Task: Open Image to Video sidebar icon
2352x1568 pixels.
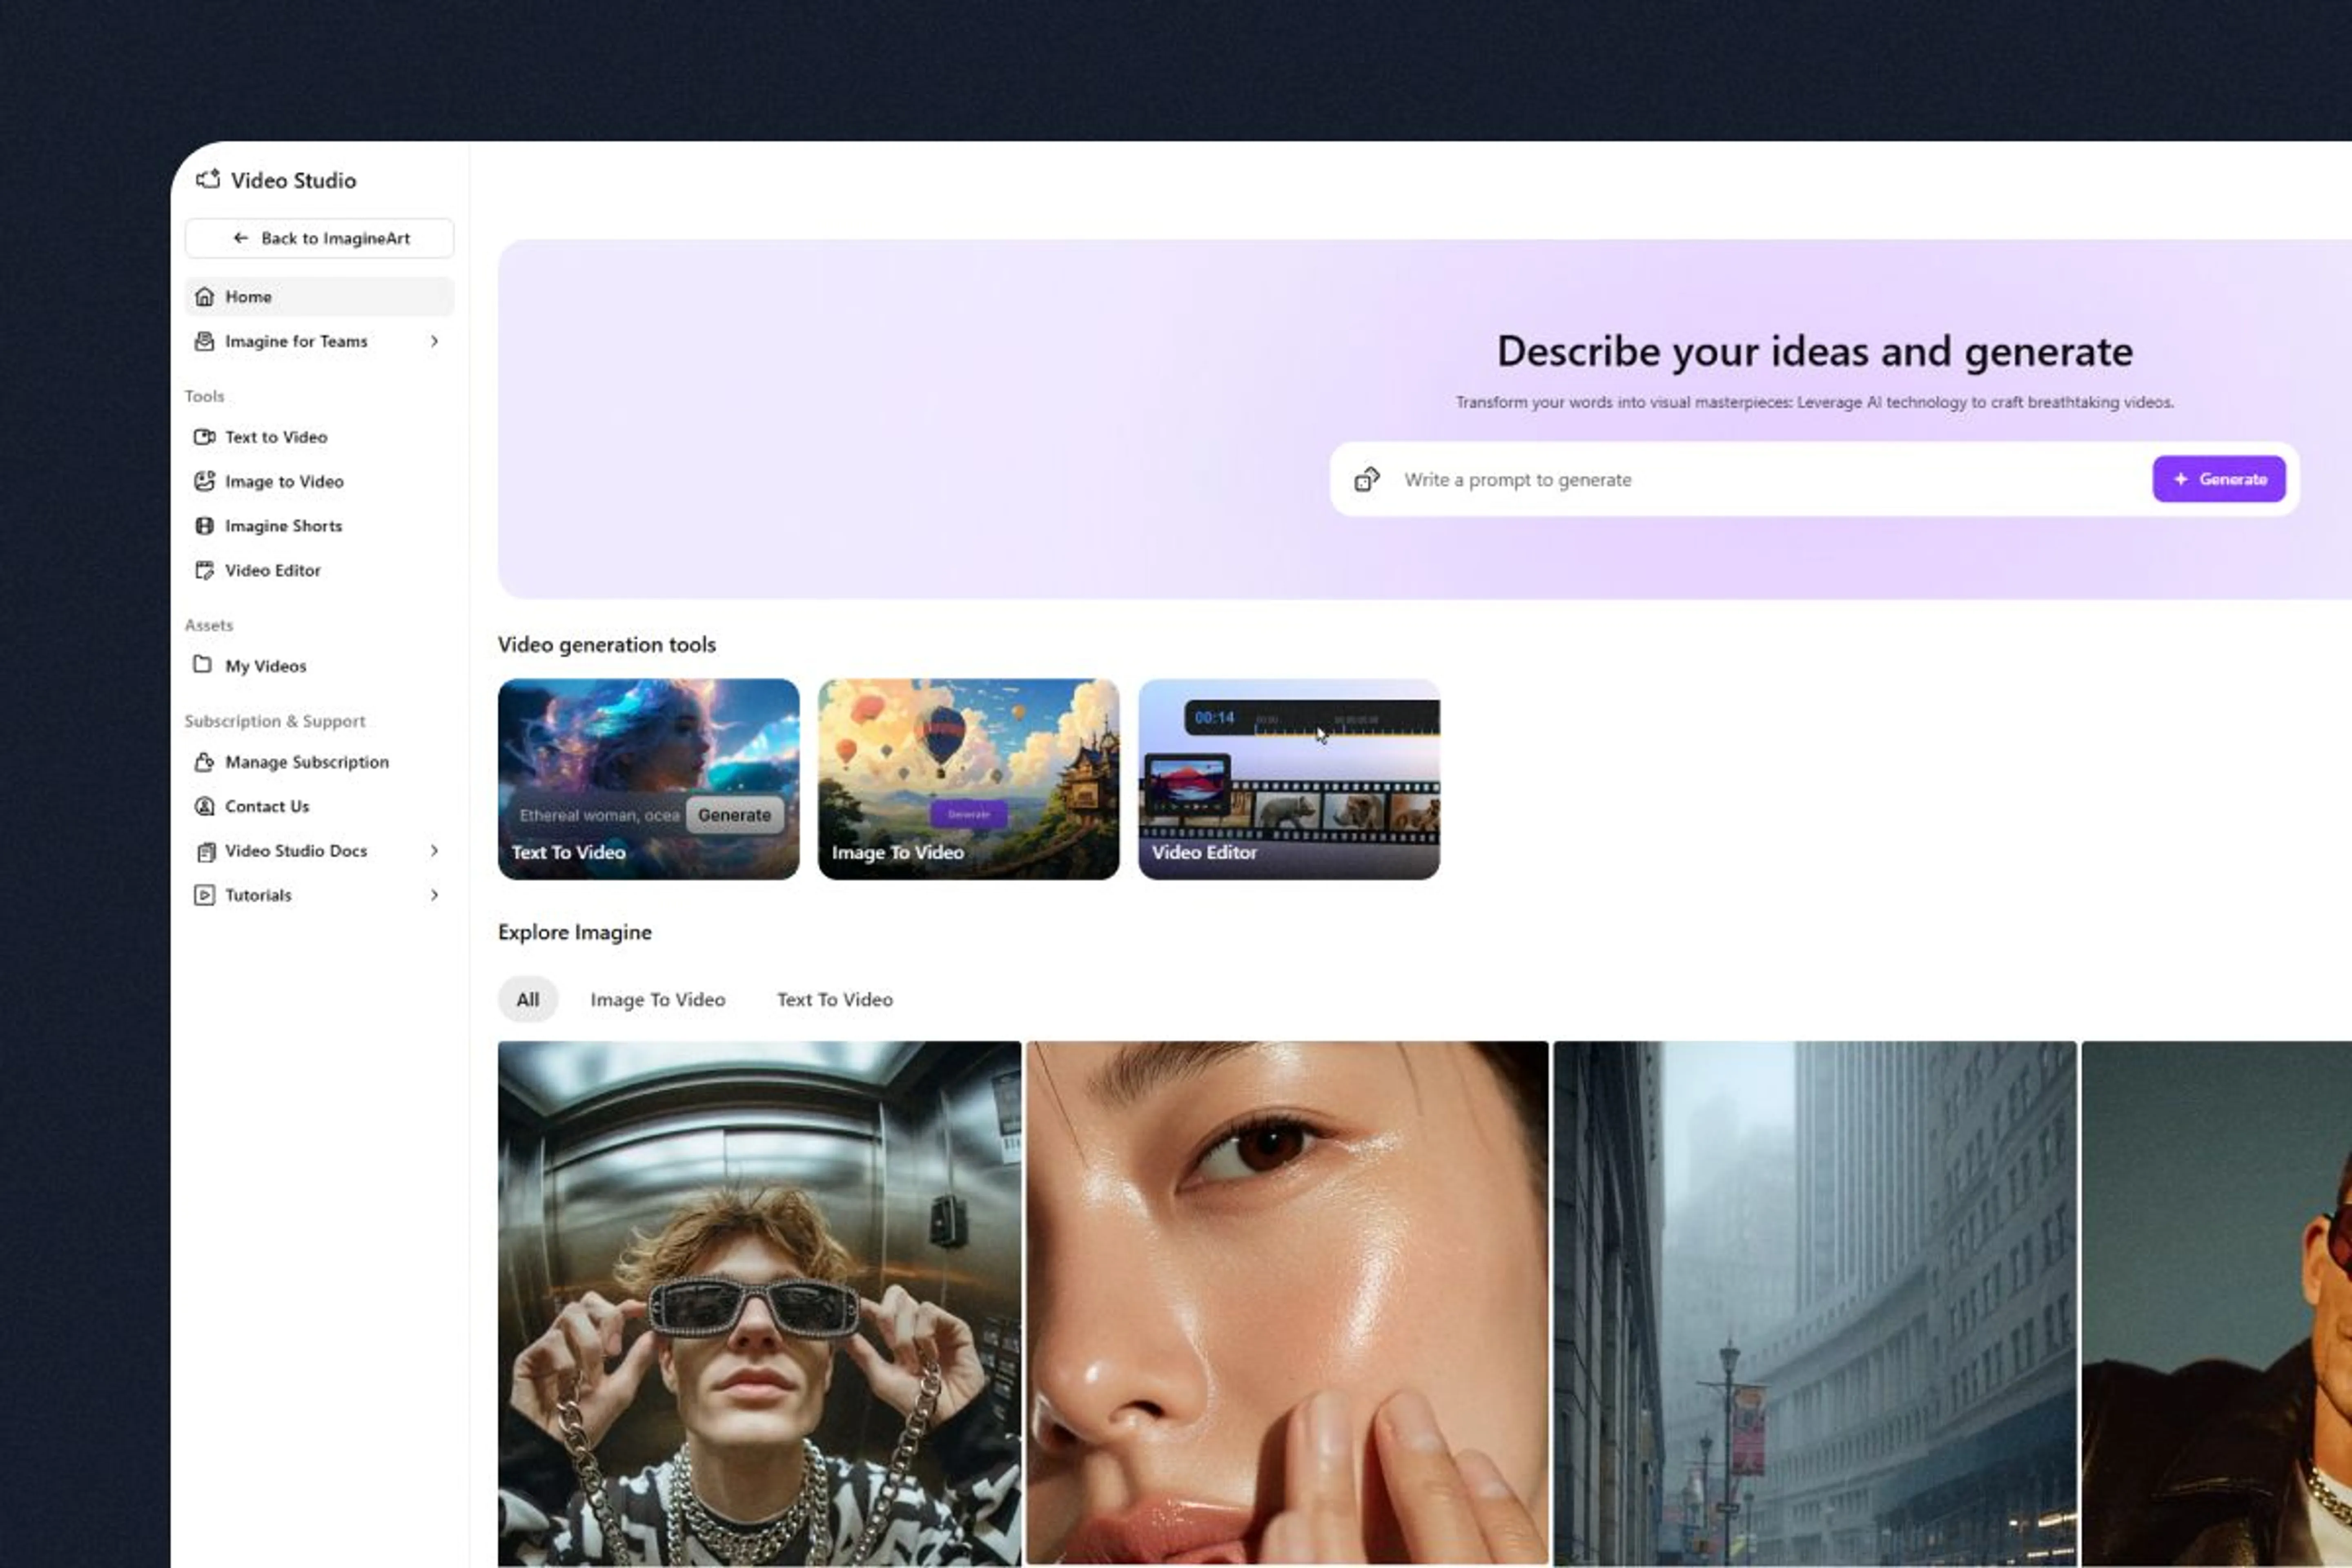Action: [205, 481]
